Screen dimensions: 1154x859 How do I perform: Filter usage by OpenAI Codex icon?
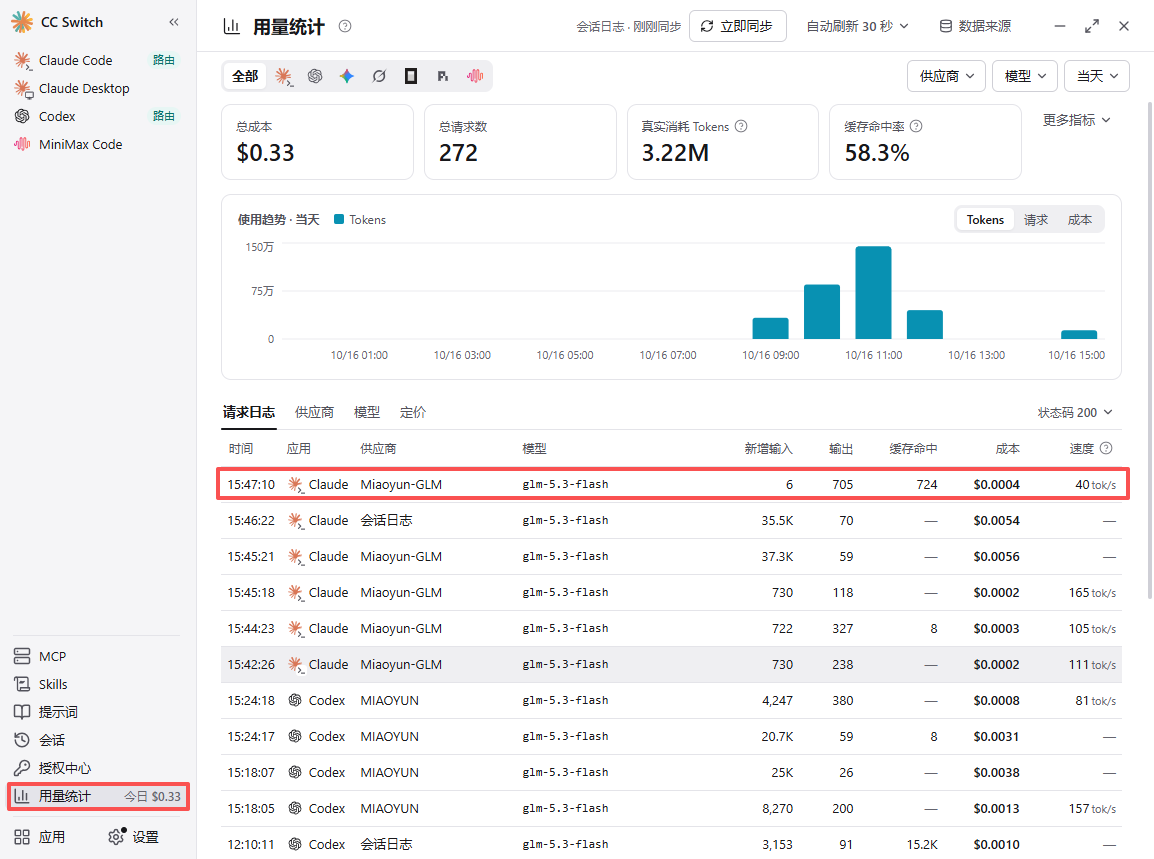(x=315, y=76)
